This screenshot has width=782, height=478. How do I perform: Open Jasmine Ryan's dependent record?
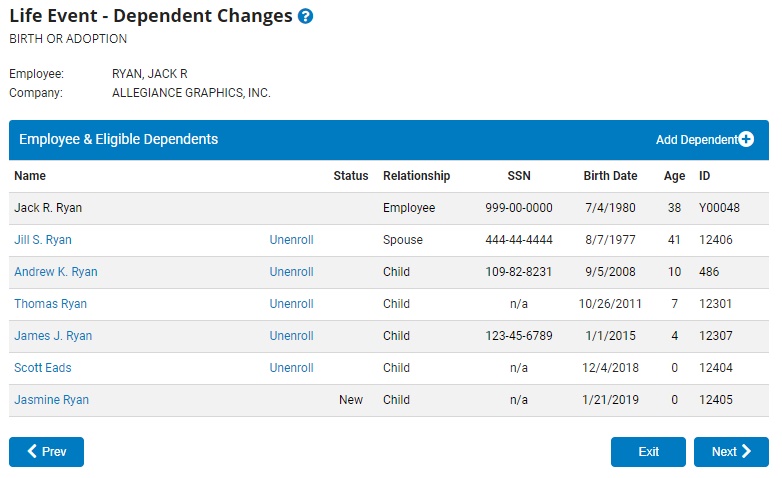point(51,400)
